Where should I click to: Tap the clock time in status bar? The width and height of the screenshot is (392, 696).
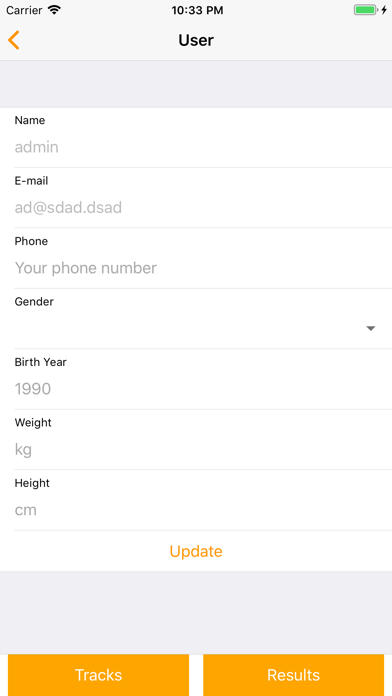click(197, 10)
